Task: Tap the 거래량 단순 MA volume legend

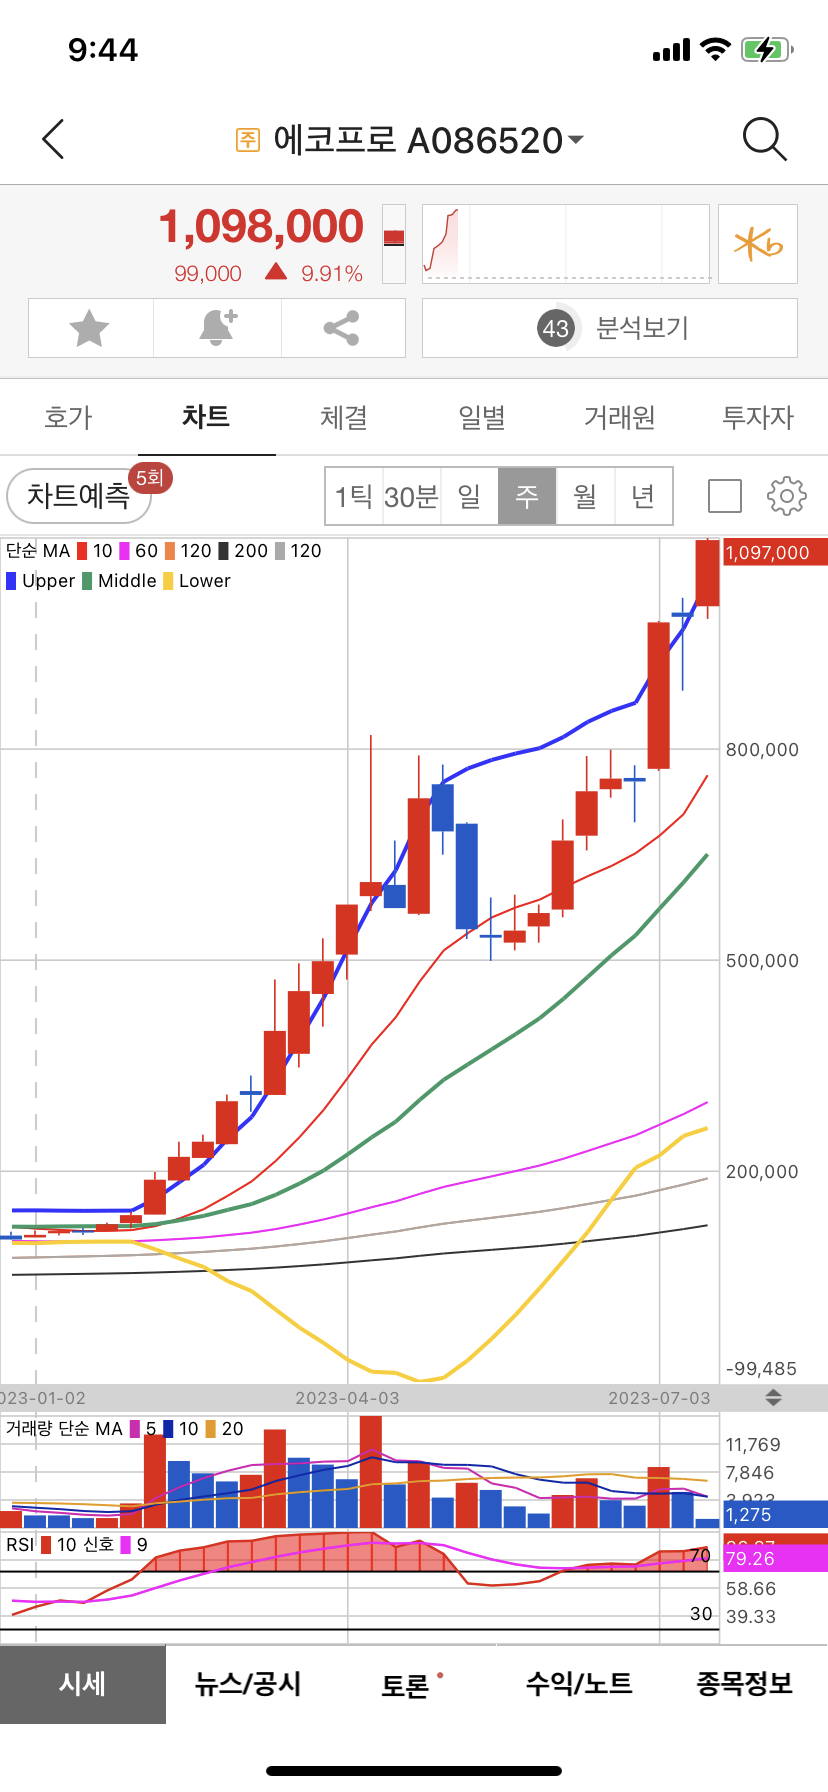Action: [x=64, y=1429]
